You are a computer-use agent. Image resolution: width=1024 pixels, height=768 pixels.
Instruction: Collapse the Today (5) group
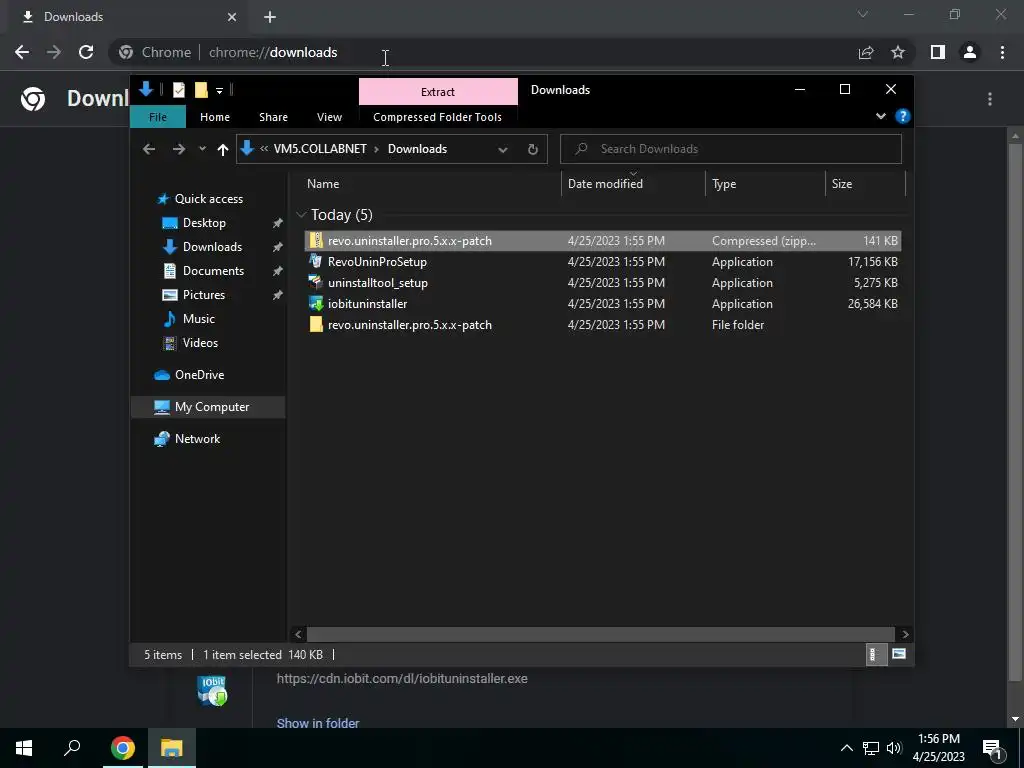(x=301, y=215)
